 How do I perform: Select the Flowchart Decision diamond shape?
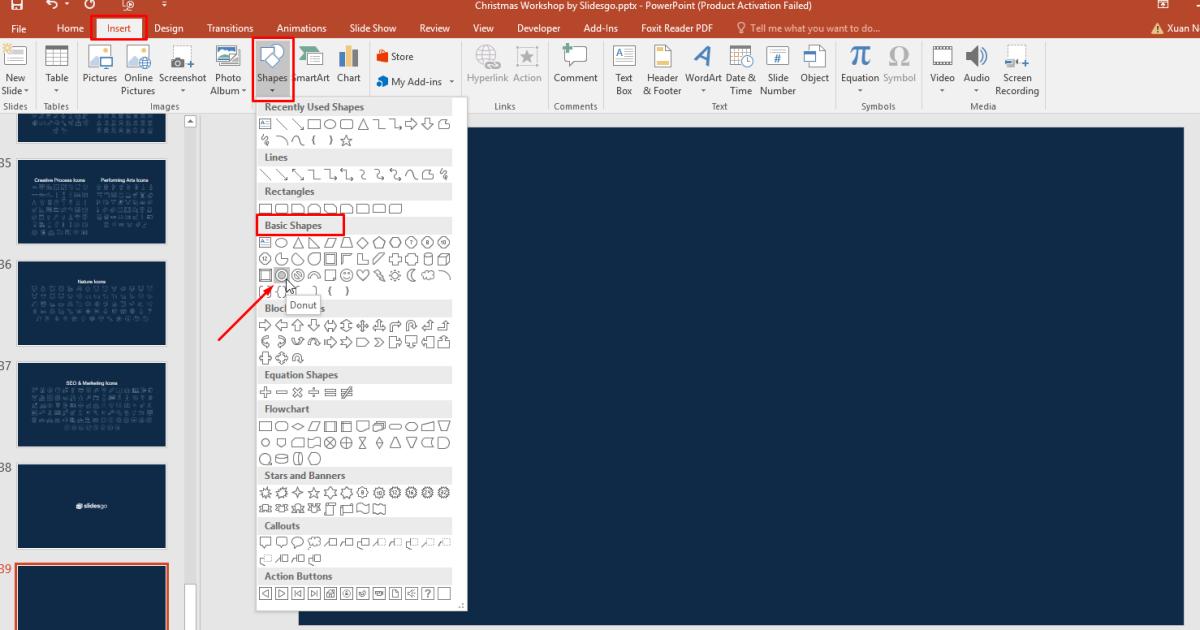(297, 426)
